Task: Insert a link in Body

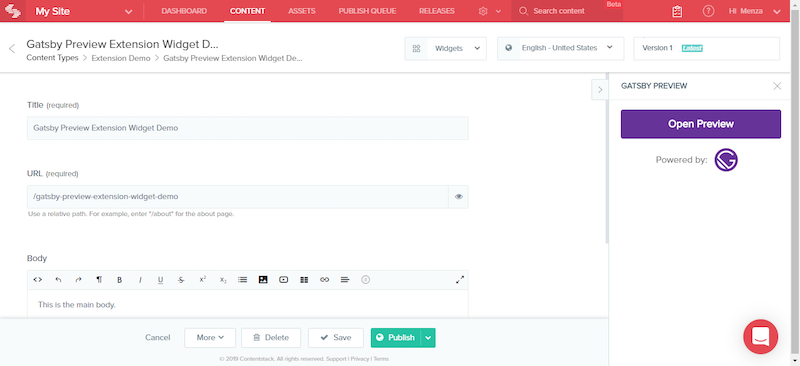Action: tap(324, 280)
